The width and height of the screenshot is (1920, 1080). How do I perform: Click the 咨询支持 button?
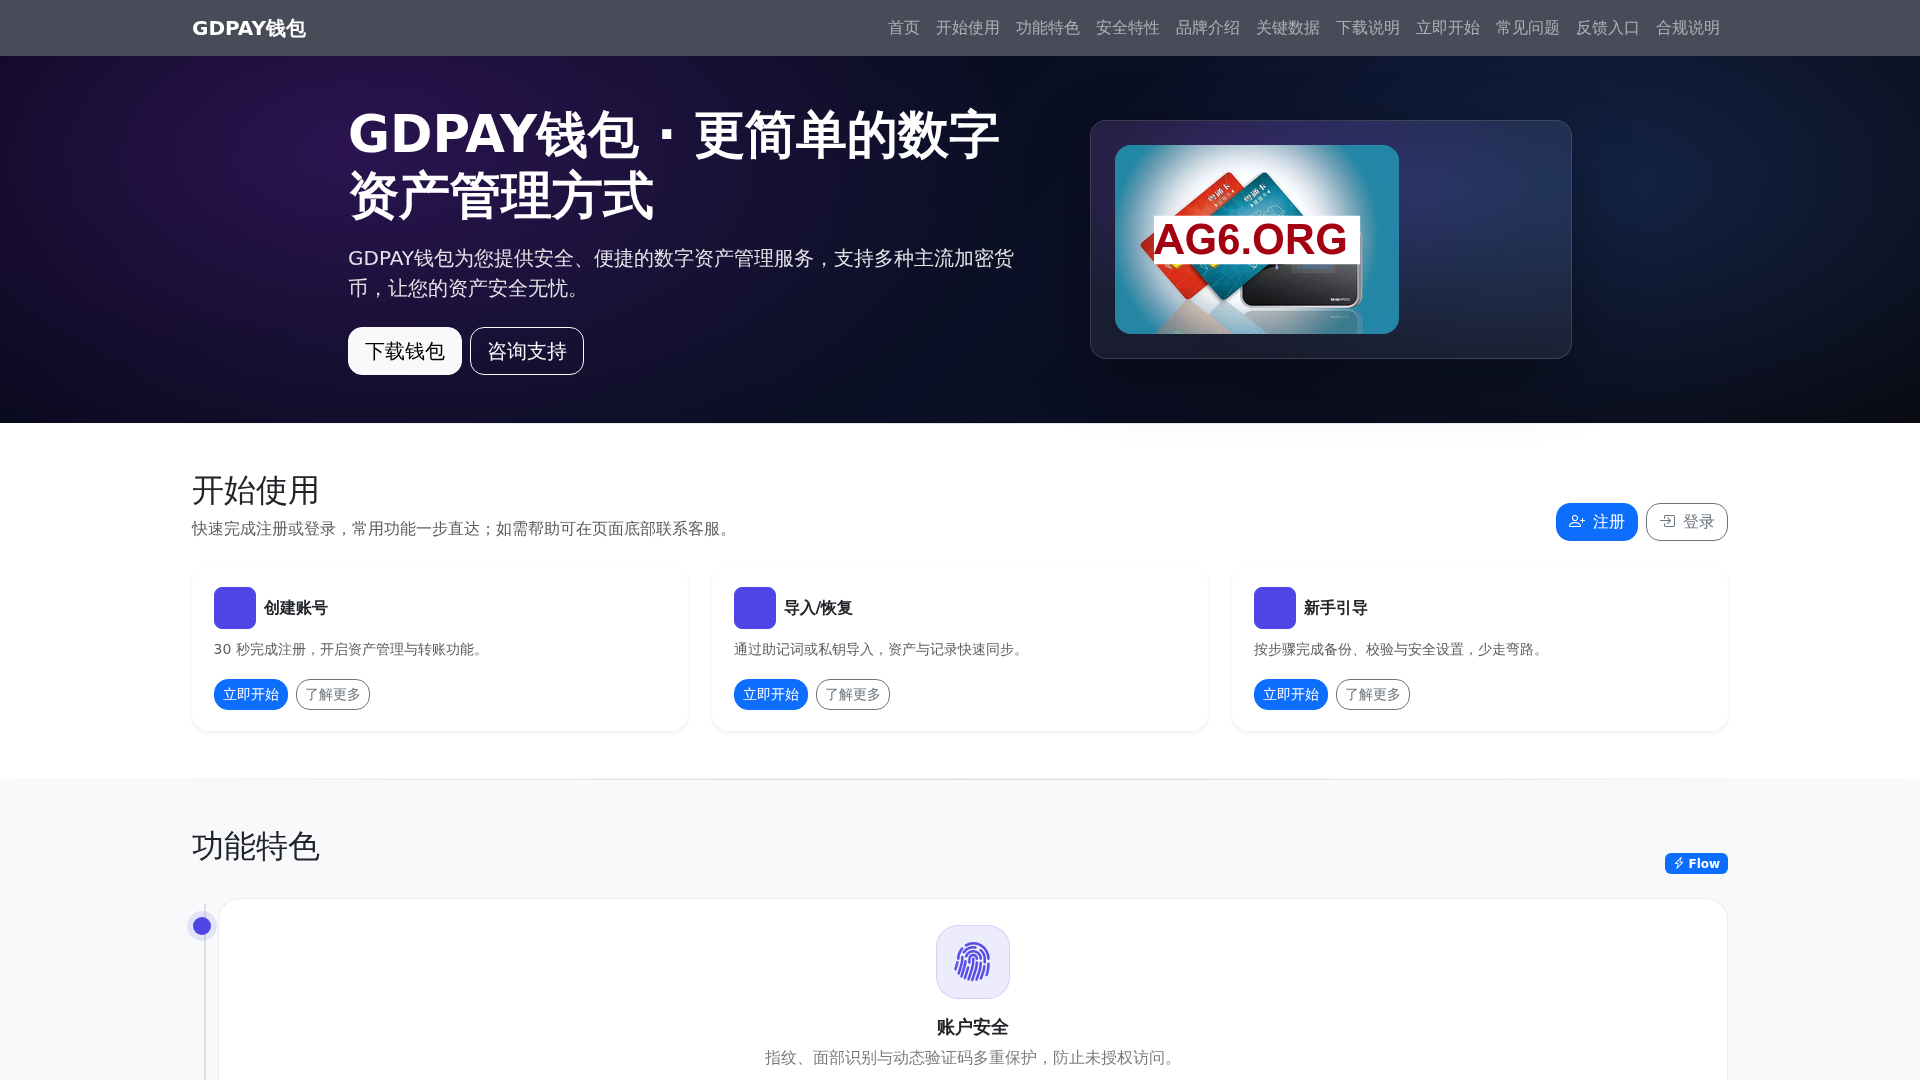point(527,351)
